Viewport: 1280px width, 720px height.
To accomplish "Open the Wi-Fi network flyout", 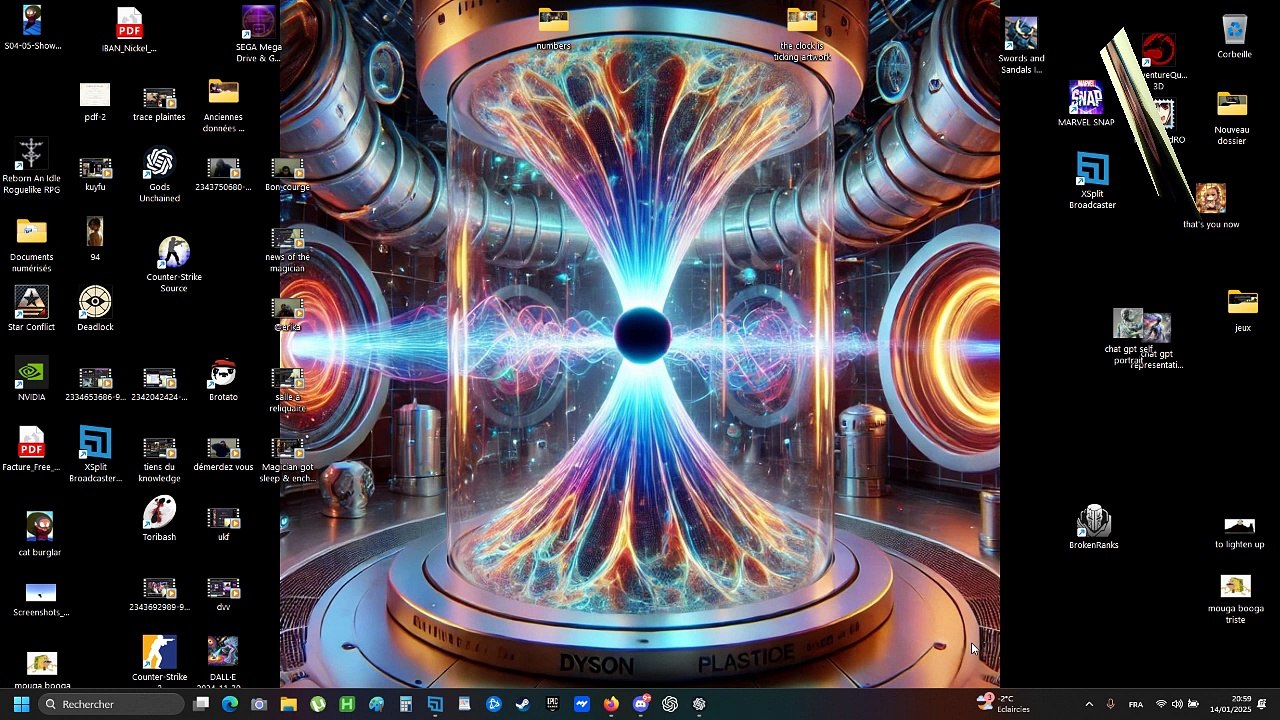I will point(1161,704).
